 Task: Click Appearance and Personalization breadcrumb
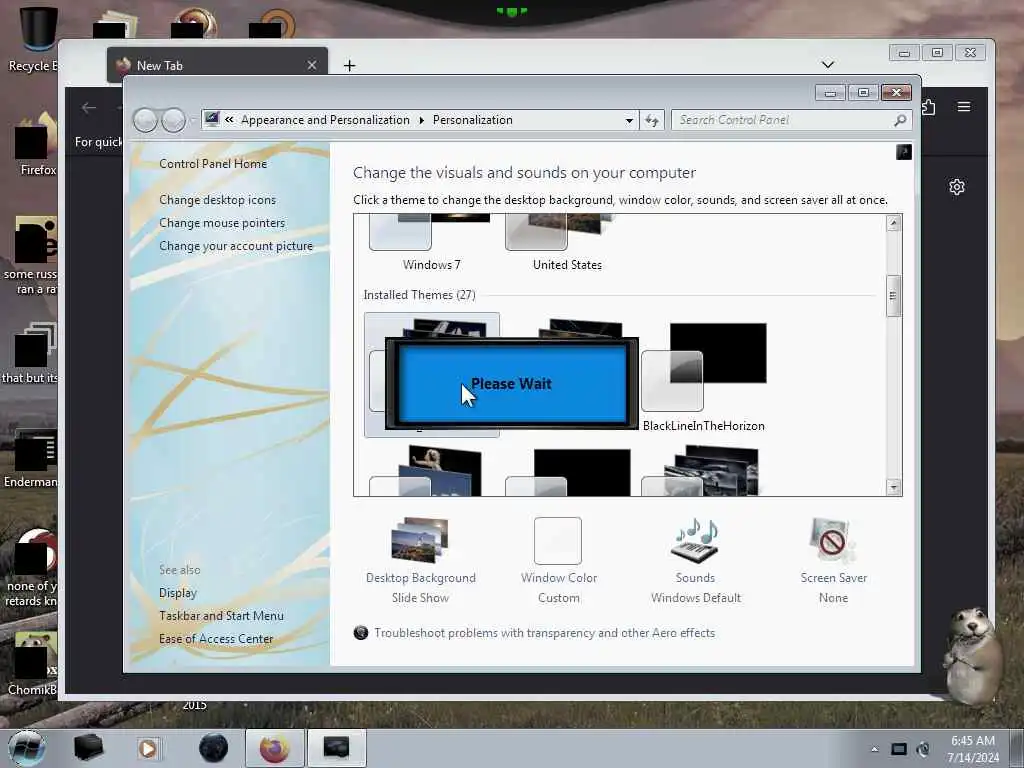point(325,120)
